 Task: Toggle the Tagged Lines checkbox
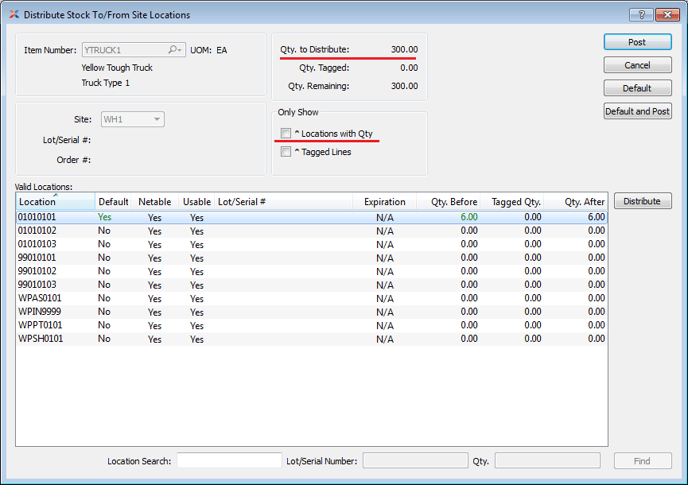[287, 152]
